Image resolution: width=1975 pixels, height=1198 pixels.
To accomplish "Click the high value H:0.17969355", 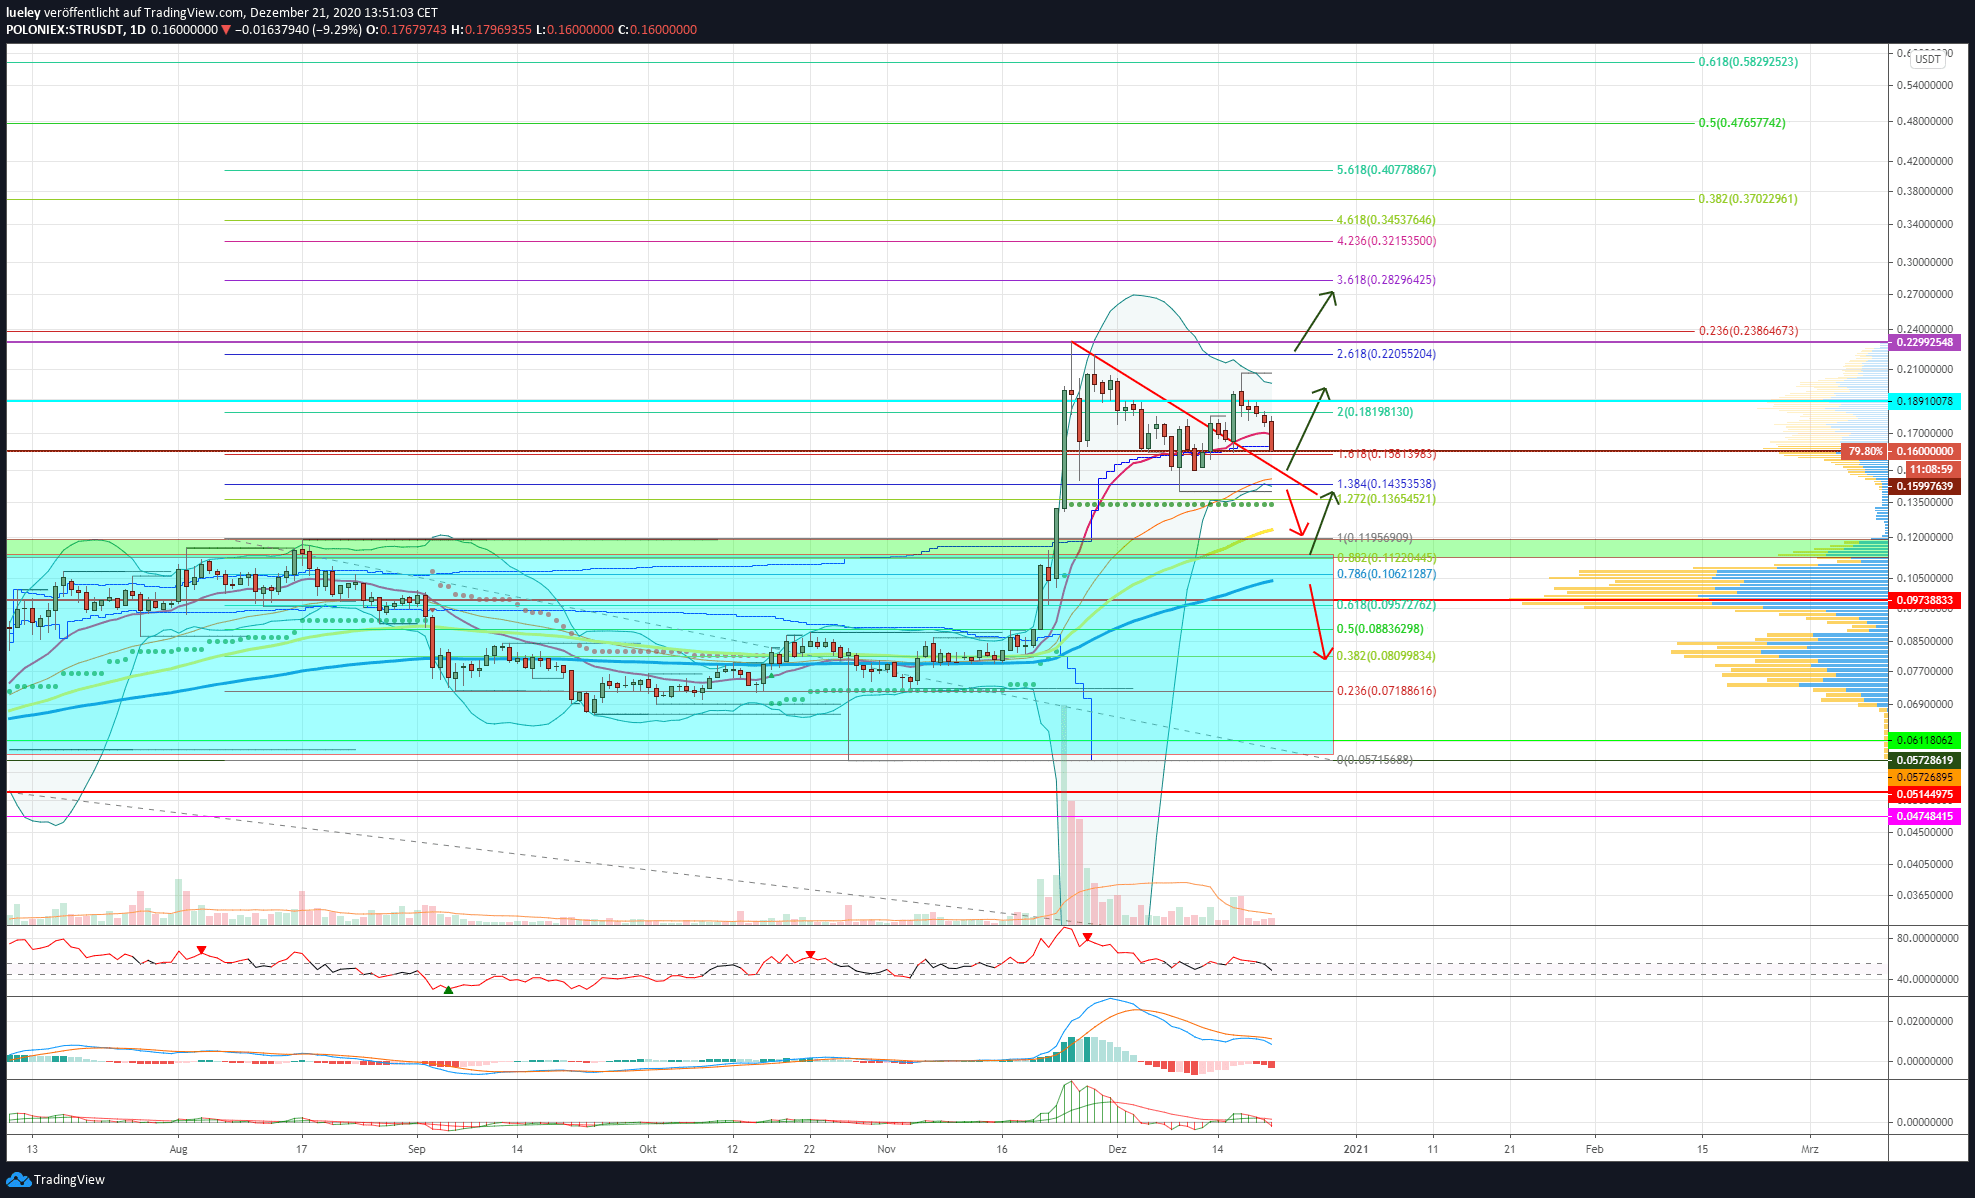I will click(x=491, y=30).
